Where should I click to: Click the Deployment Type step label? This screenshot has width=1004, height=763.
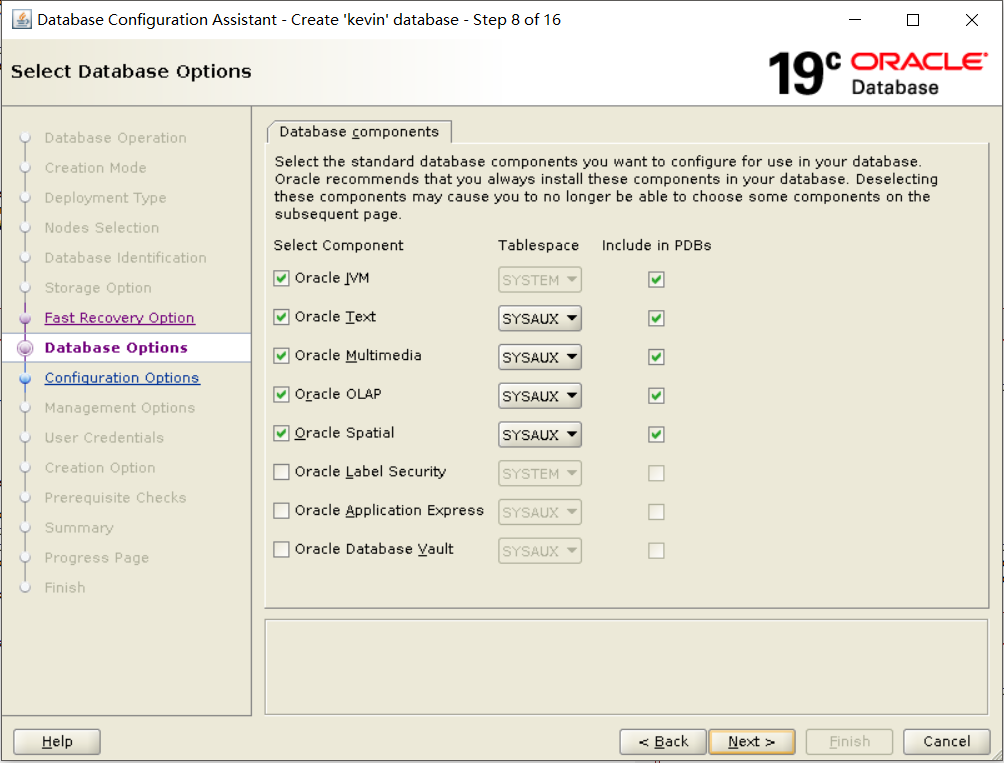point(105,198)
